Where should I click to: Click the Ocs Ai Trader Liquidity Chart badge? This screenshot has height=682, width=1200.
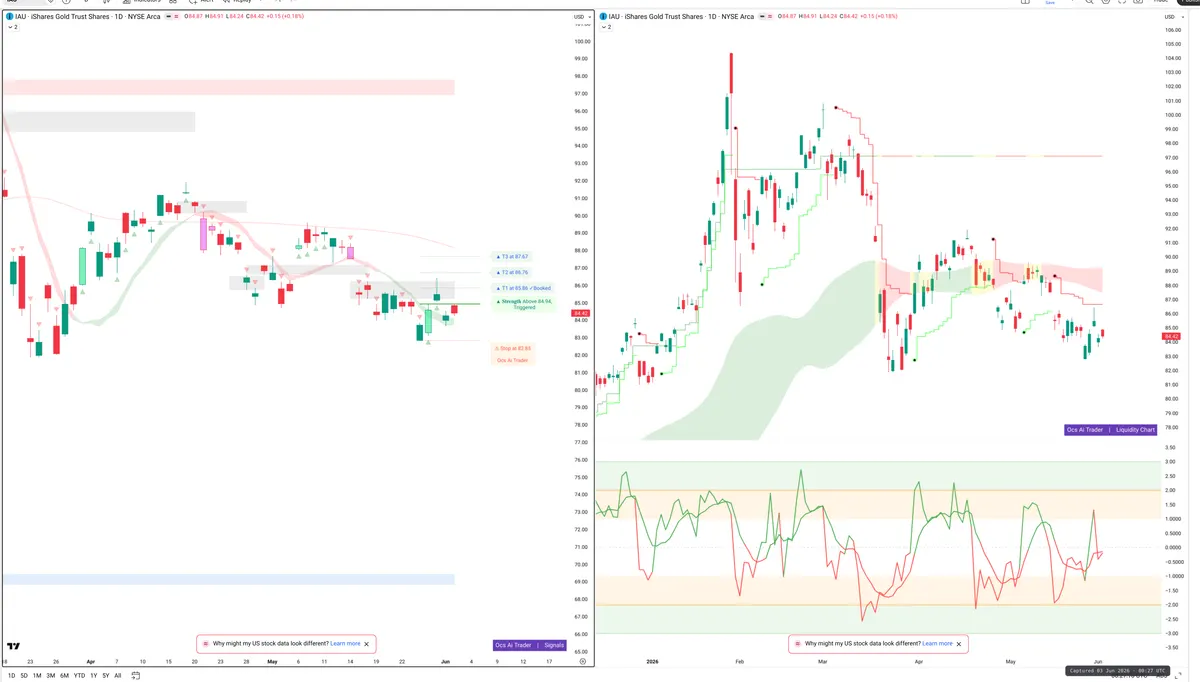pos(1111,429)
